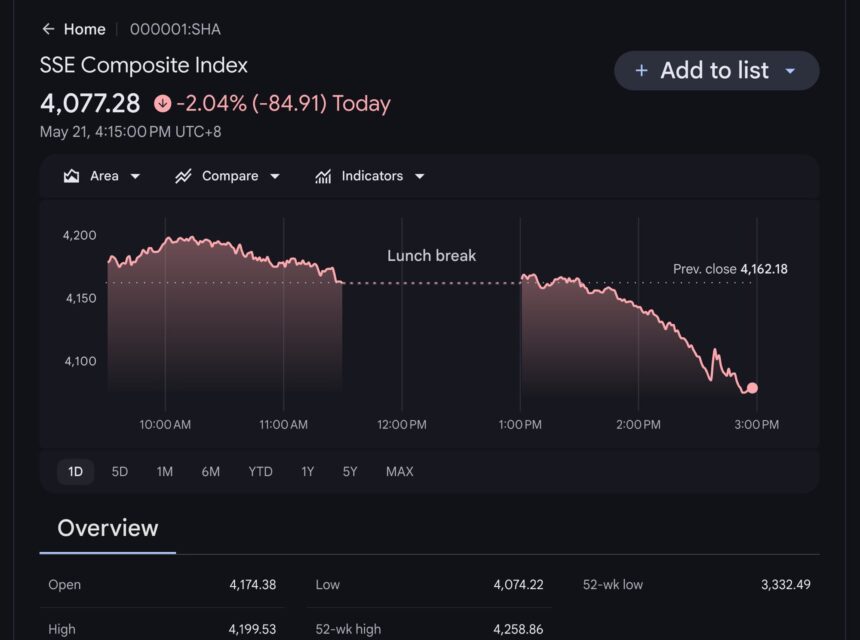
Task: Click the 1:00 PM axis label
Action: (520, 424)
